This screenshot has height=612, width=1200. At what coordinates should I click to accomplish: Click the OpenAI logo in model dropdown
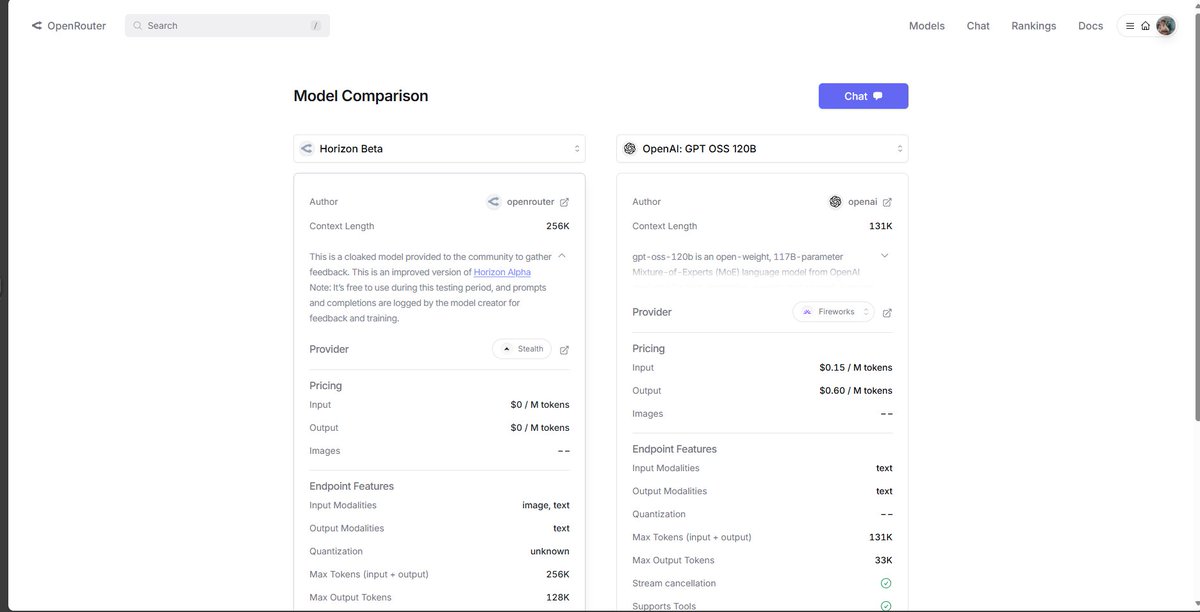point(629,149)
